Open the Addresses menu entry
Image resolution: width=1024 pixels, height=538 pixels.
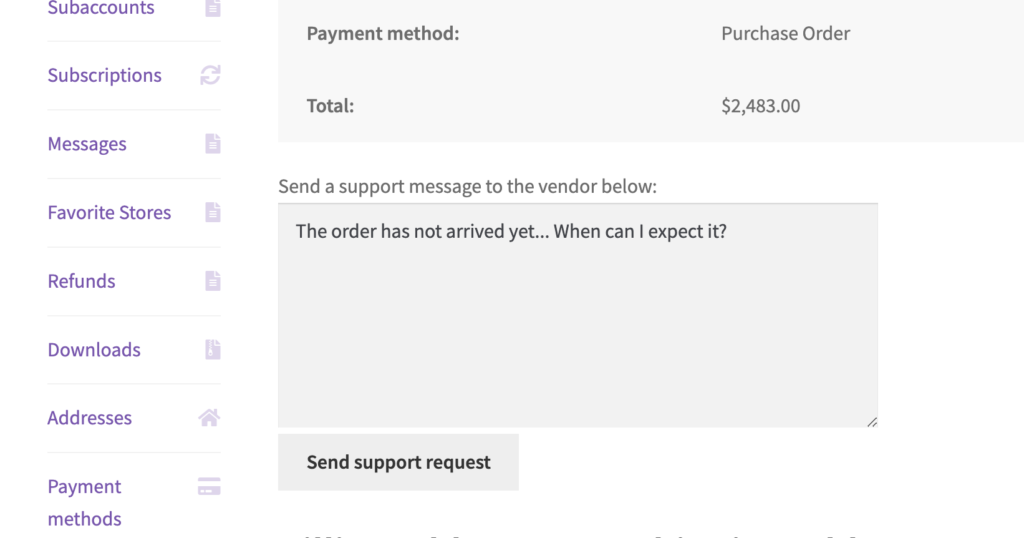point(89,418)
